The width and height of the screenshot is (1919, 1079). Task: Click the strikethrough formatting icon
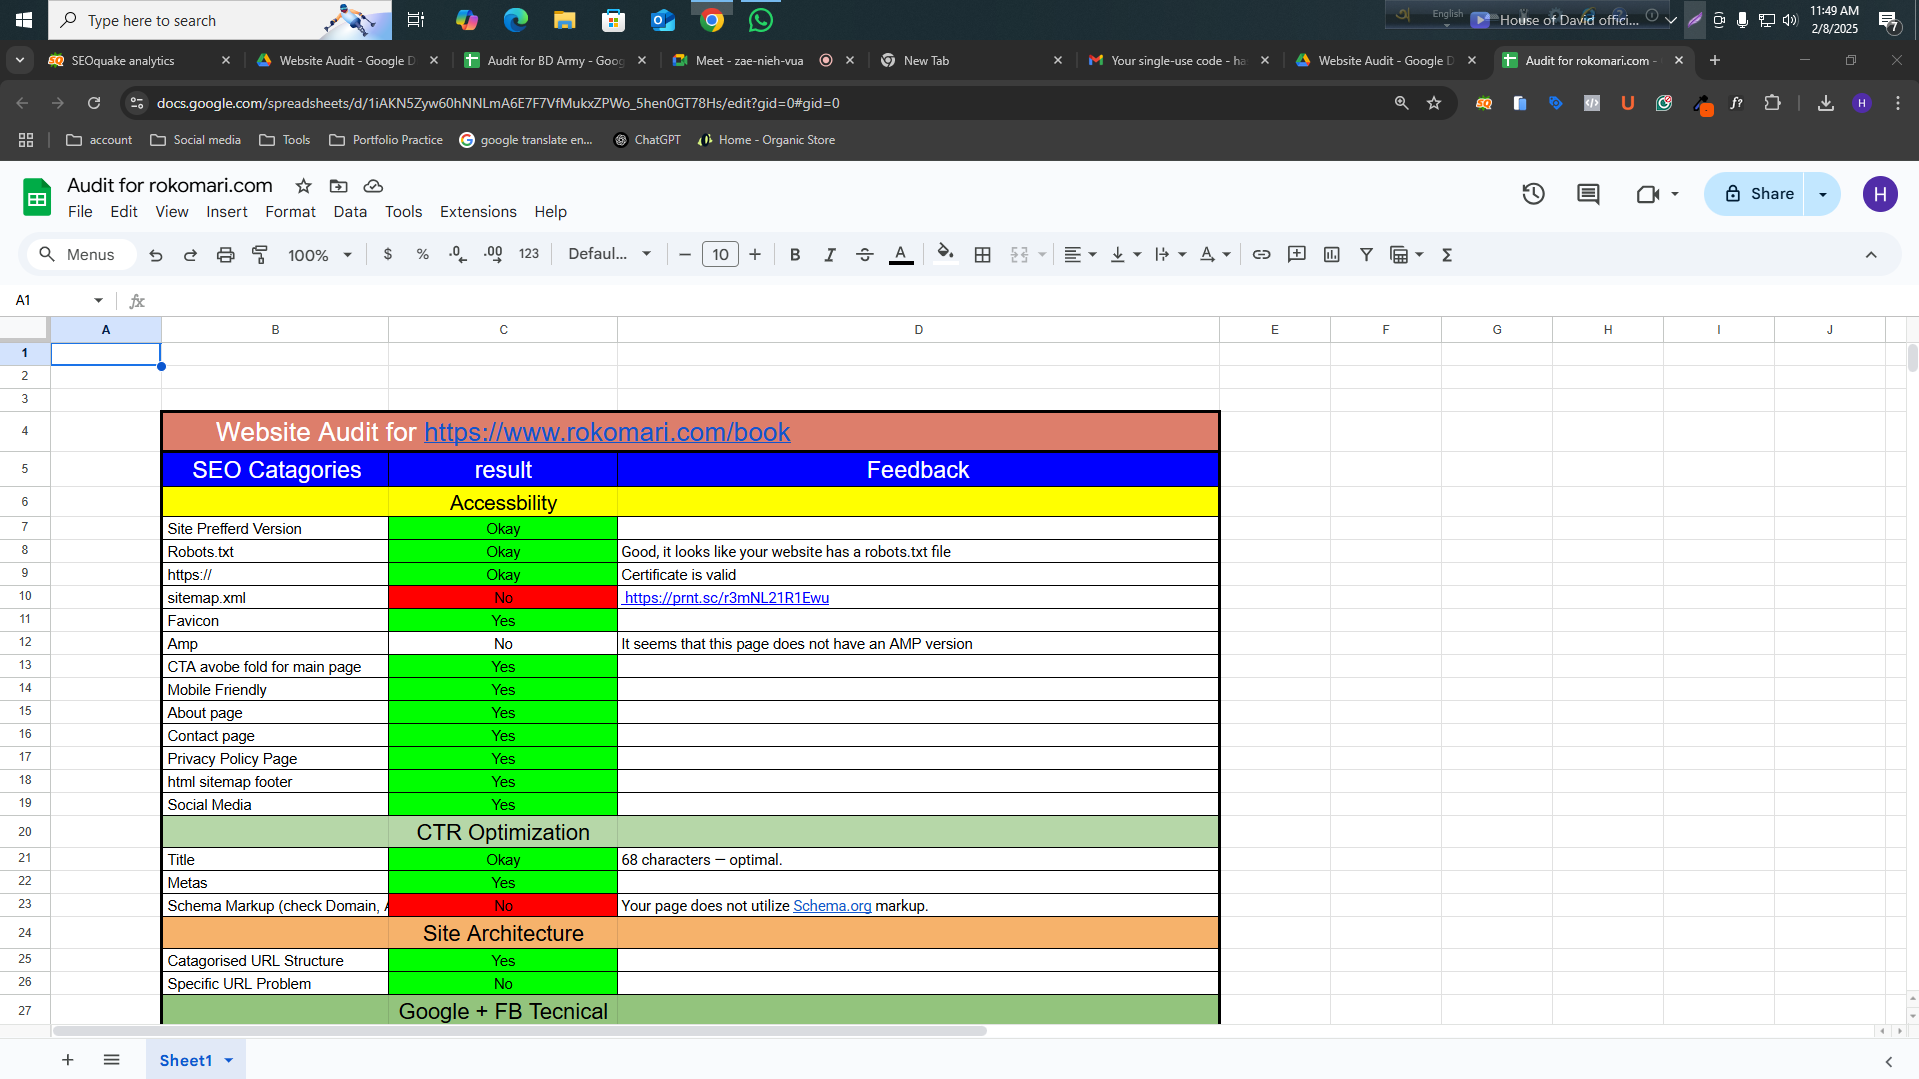[865, 254]
